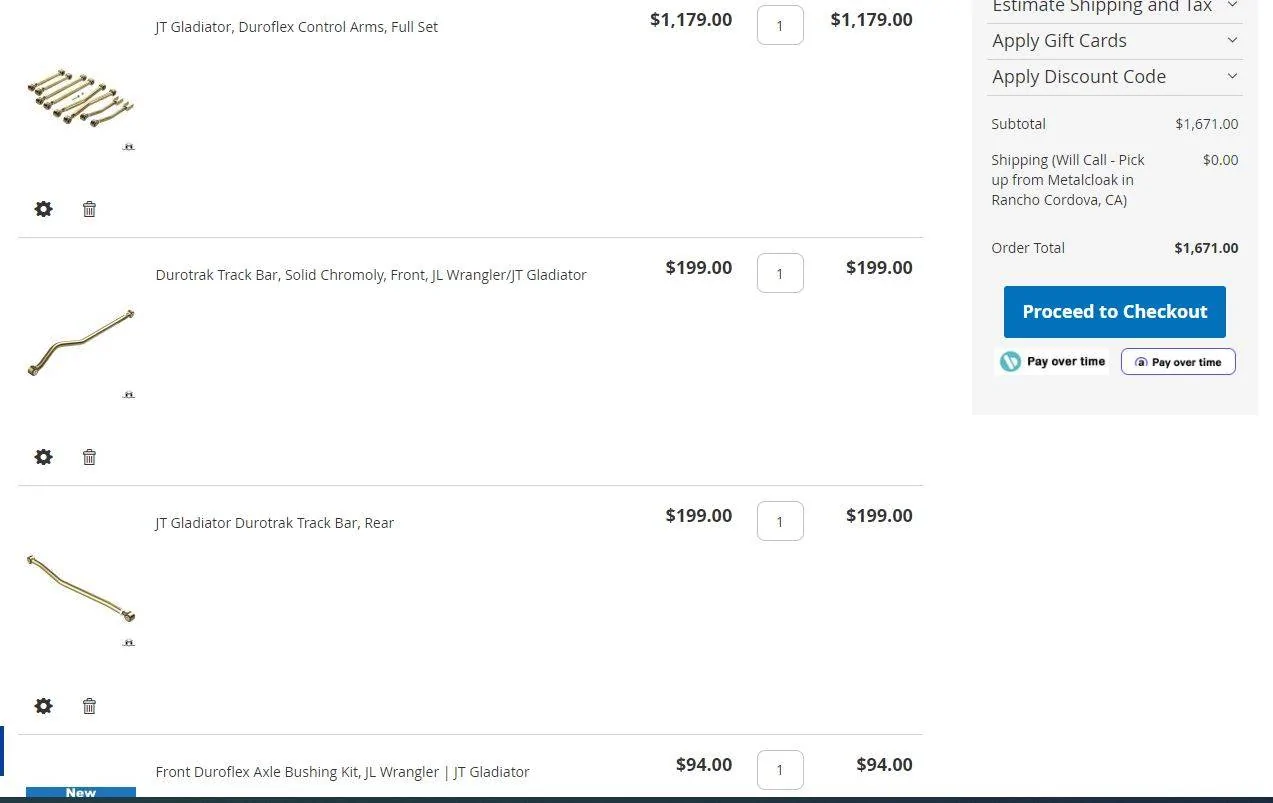This screenshot has width=1273, height=803.
Task: Click quantity field for Duroflex Control Arms
Action: (780, 26)
